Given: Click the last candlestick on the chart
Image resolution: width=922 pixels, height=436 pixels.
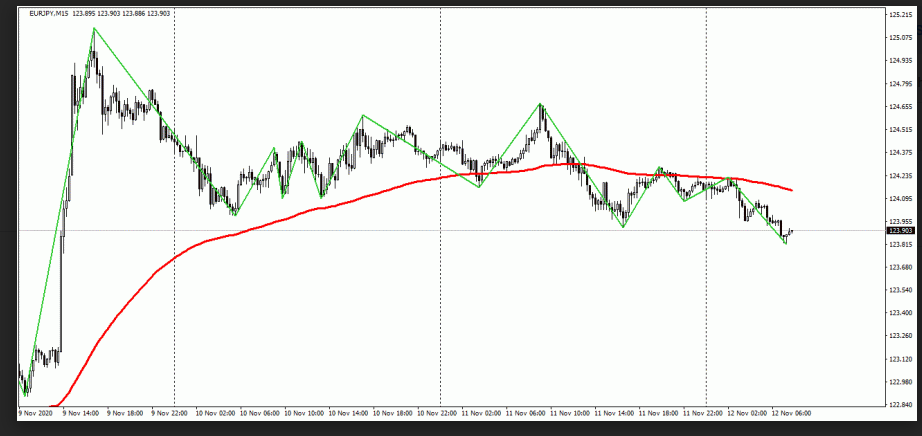Looking at the screenshot, I should pos(791,232).
